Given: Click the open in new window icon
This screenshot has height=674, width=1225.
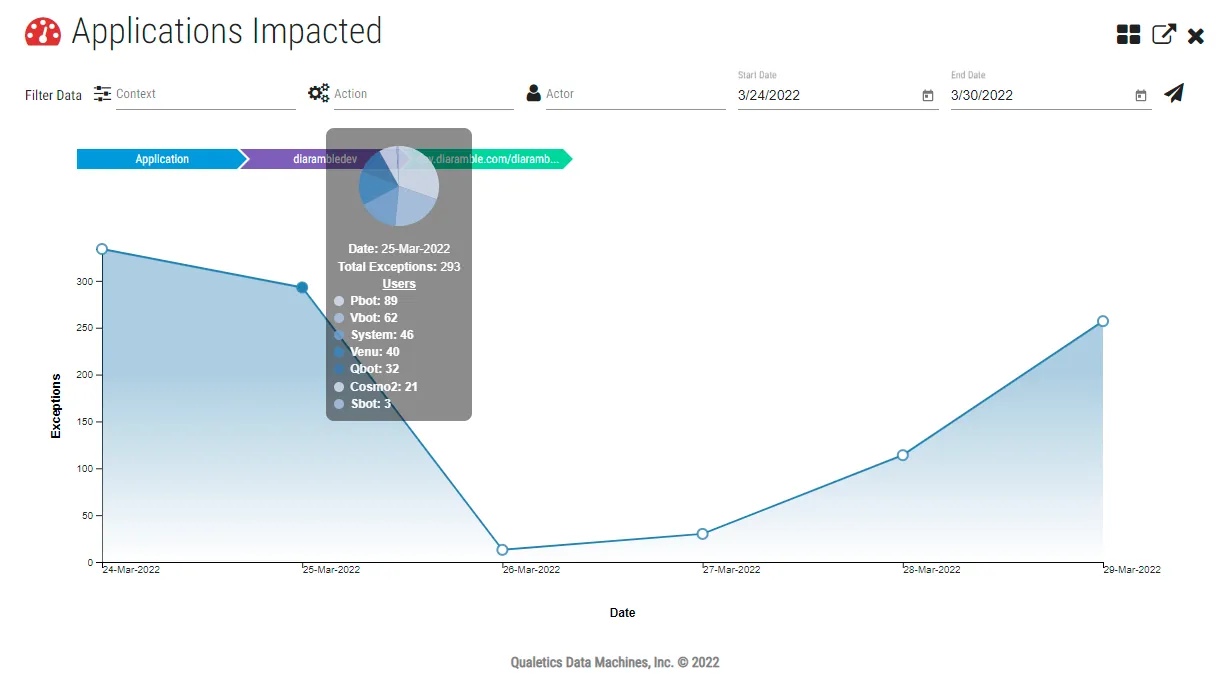Looking at the screenshot, I should pyautogui.click(x=1163, y=35).
